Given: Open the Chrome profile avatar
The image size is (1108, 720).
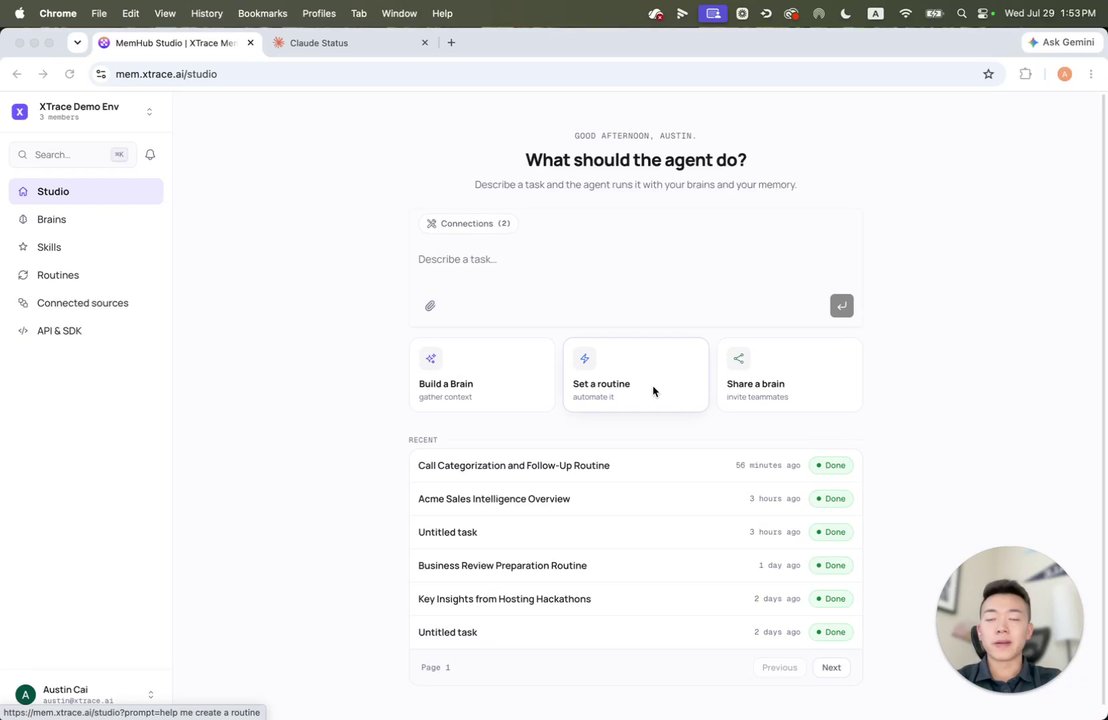Looking at the screenshot, I should 1064,74.
